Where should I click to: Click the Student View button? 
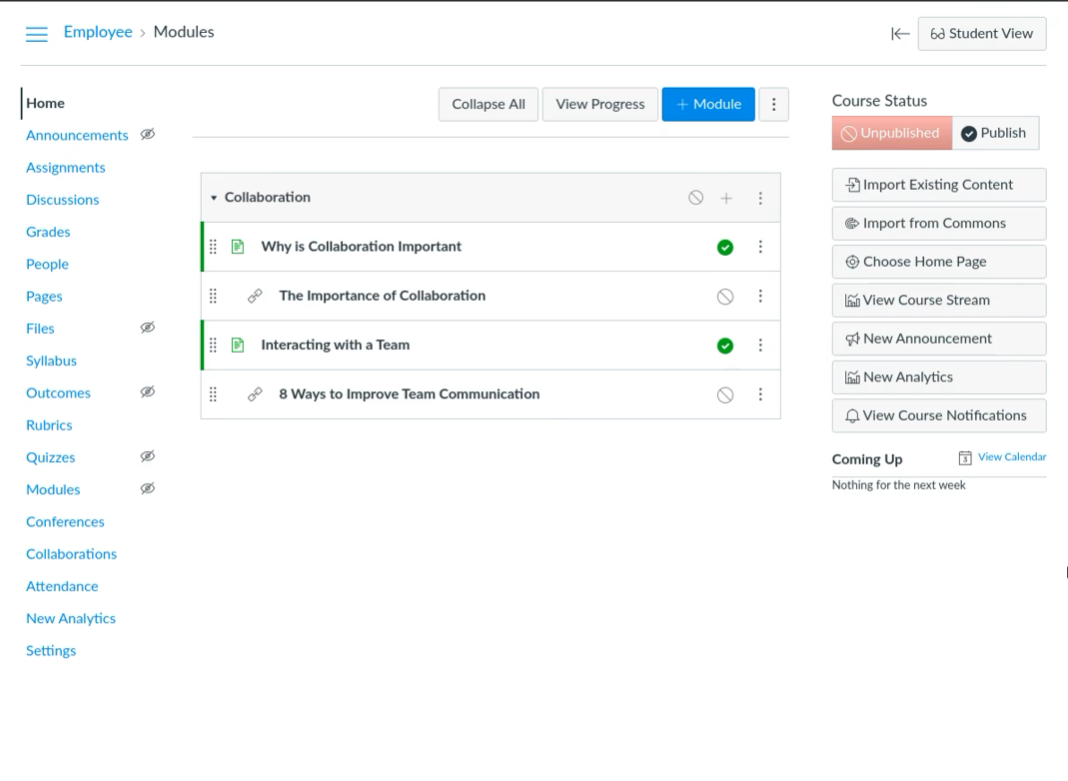pos(982,34)
